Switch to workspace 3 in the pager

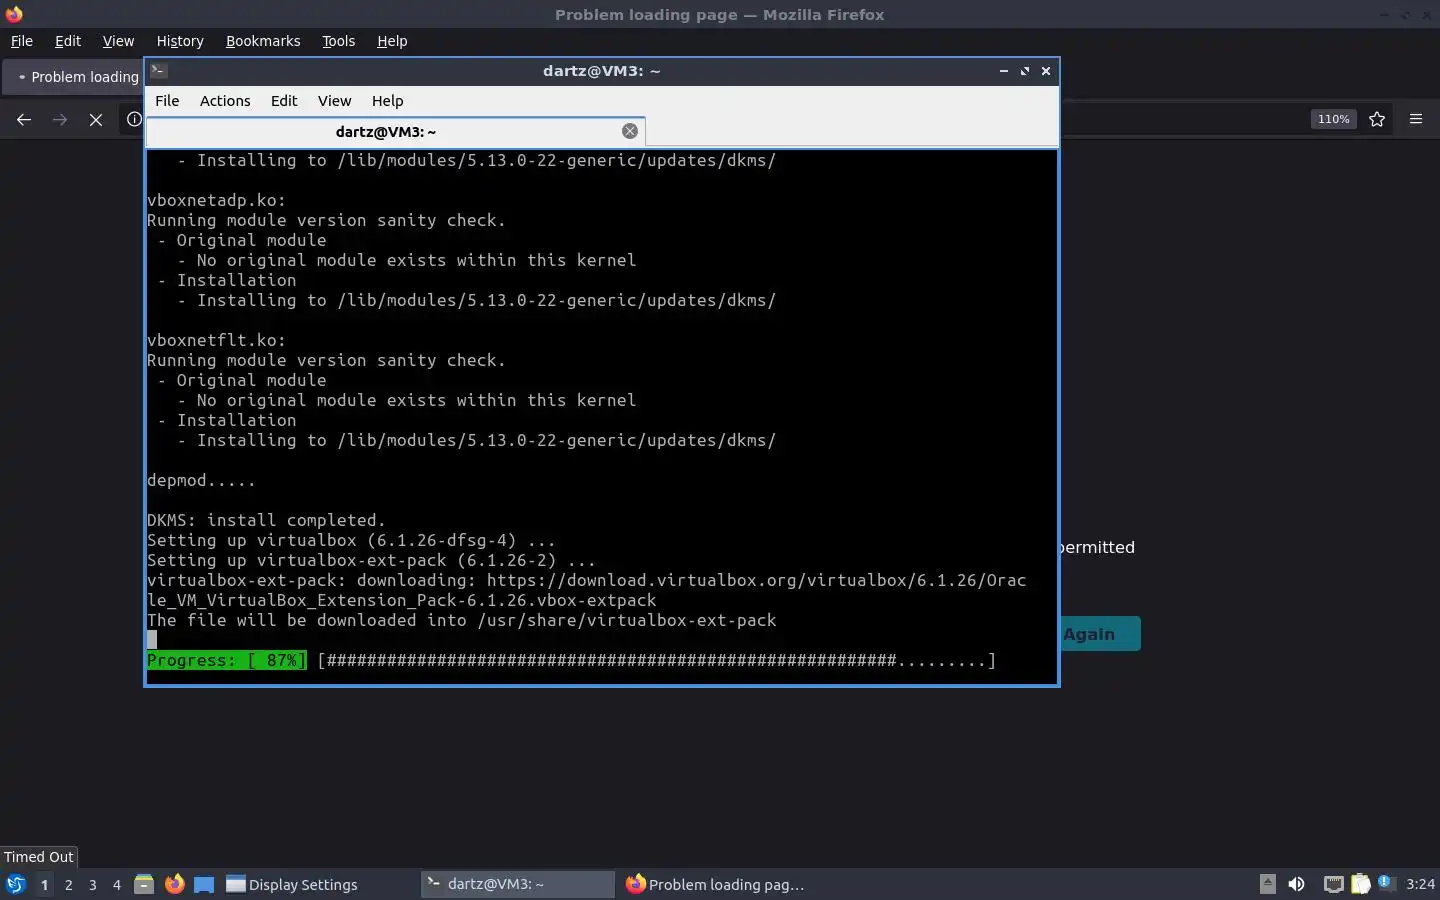point(93,884)
